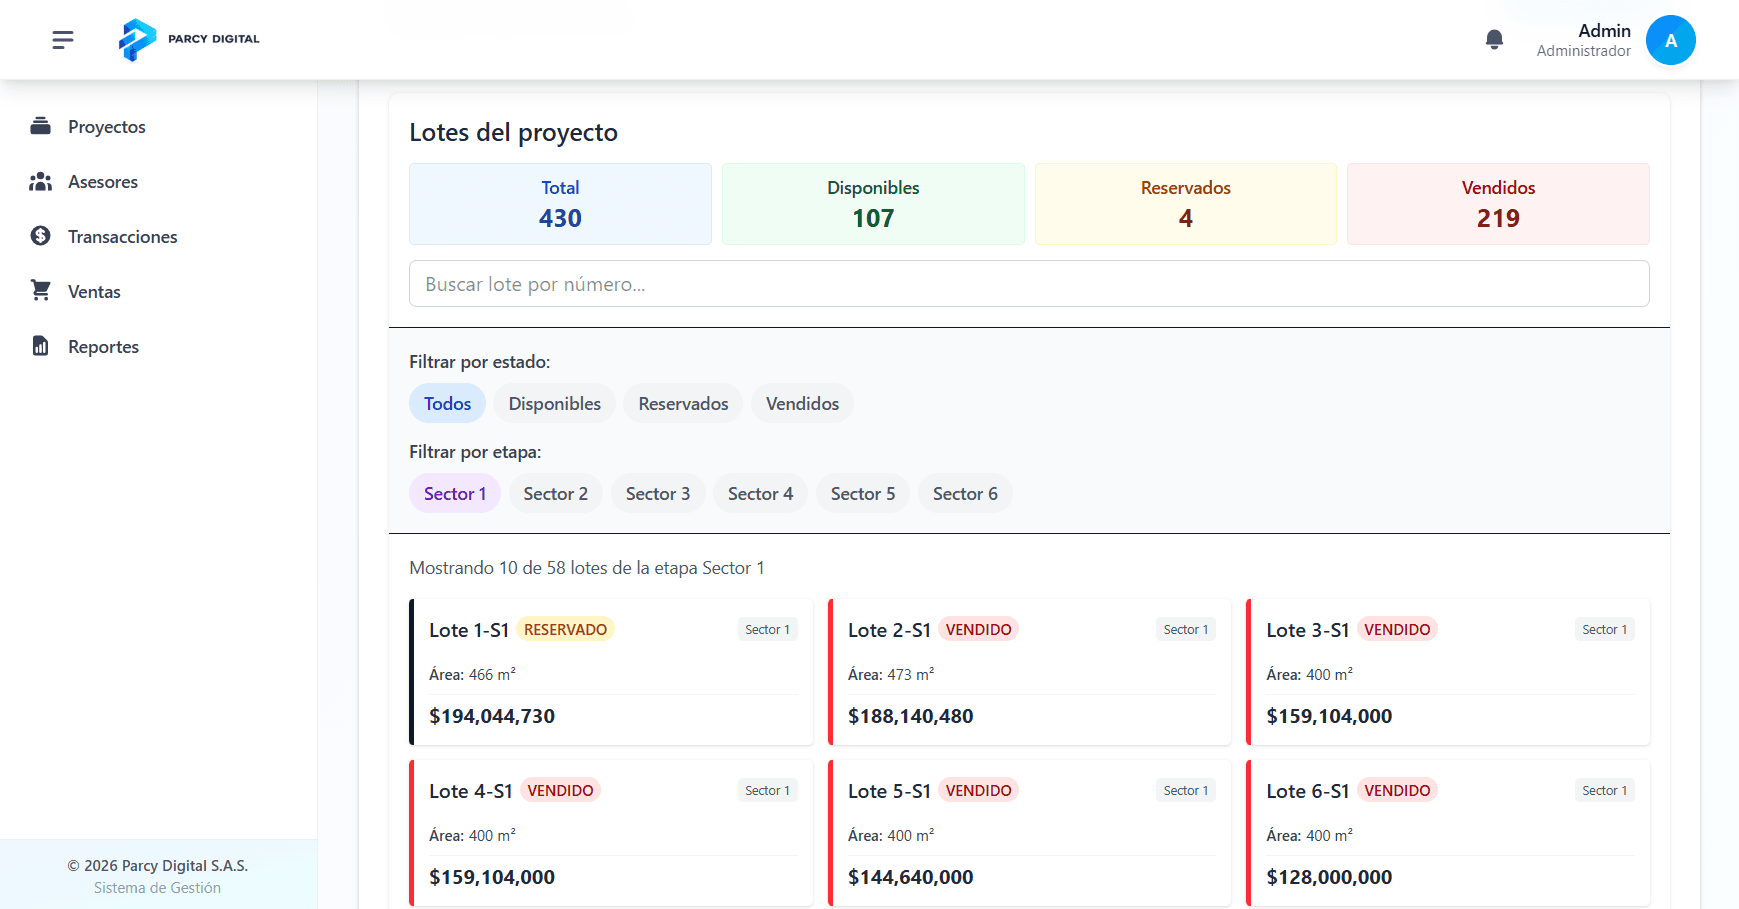
Task: Open the hamburger navigation menu
Action: (x=62, y=39)
